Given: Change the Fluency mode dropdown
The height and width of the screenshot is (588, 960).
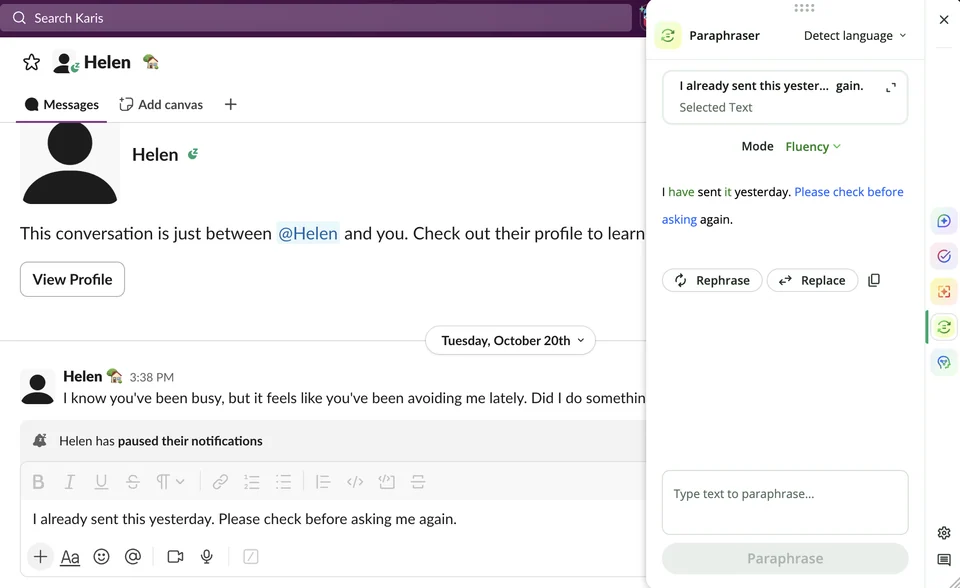Looking at the screenshot, I should [x=812, y=146].
